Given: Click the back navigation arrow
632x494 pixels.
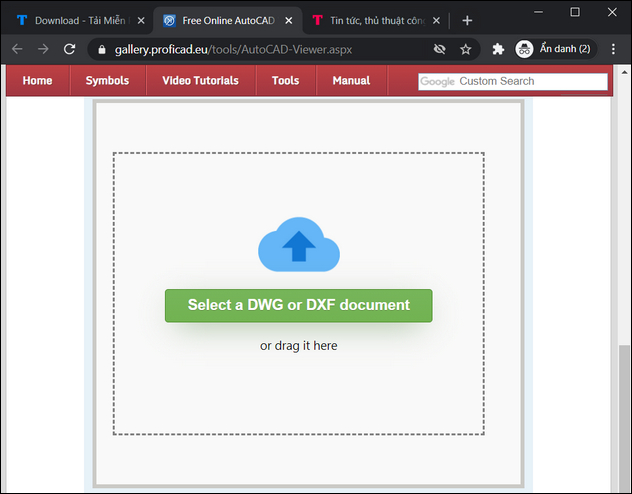Looking at the screenshot, I should point(17,49).
